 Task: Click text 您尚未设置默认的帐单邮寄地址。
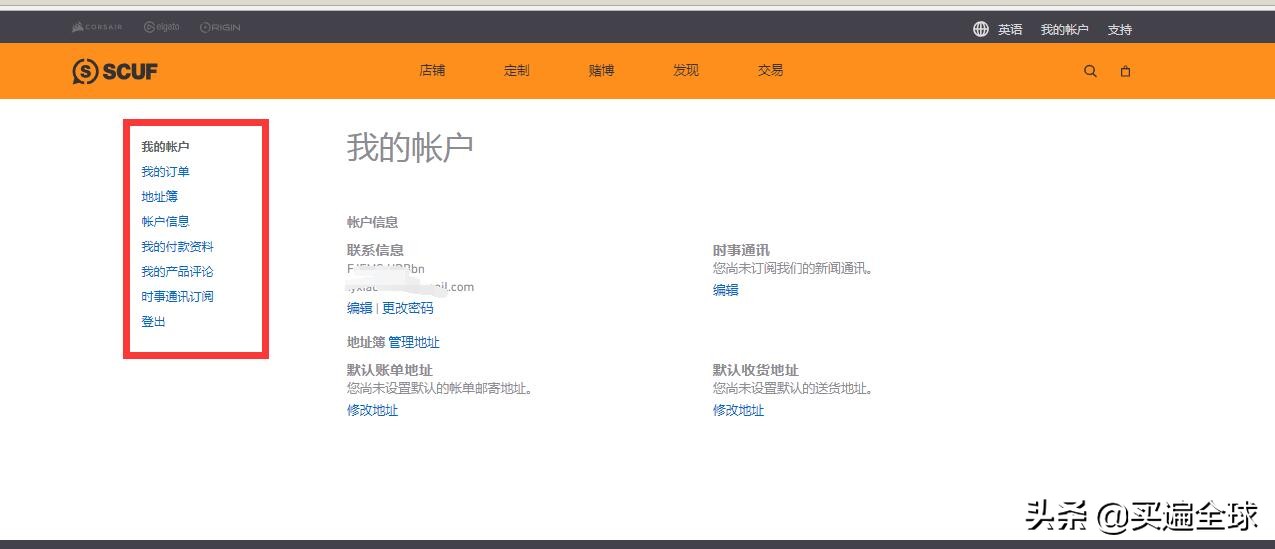pos(440,388)
